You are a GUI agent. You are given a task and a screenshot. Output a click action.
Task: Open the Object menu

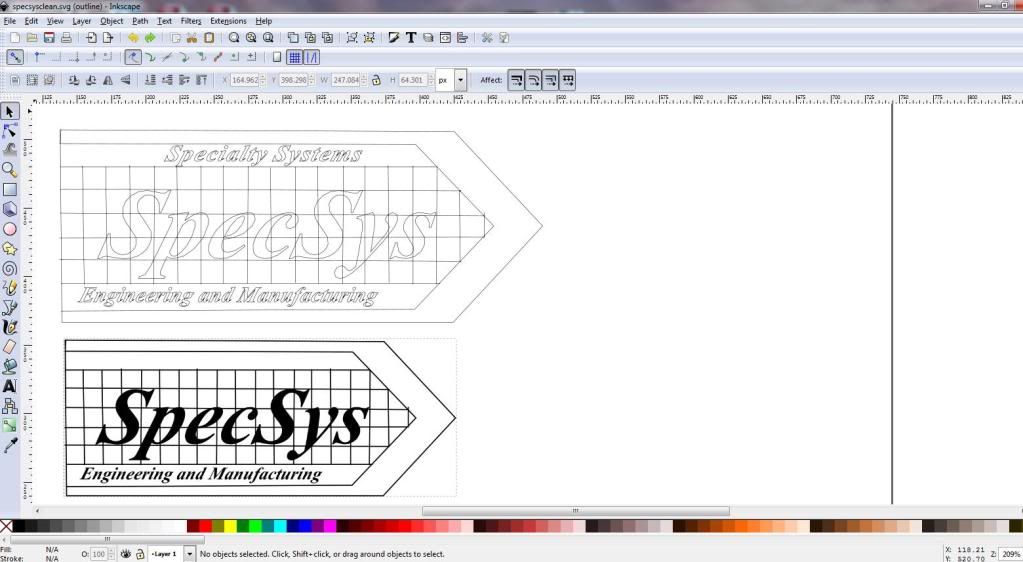click(x=112, y=21)
